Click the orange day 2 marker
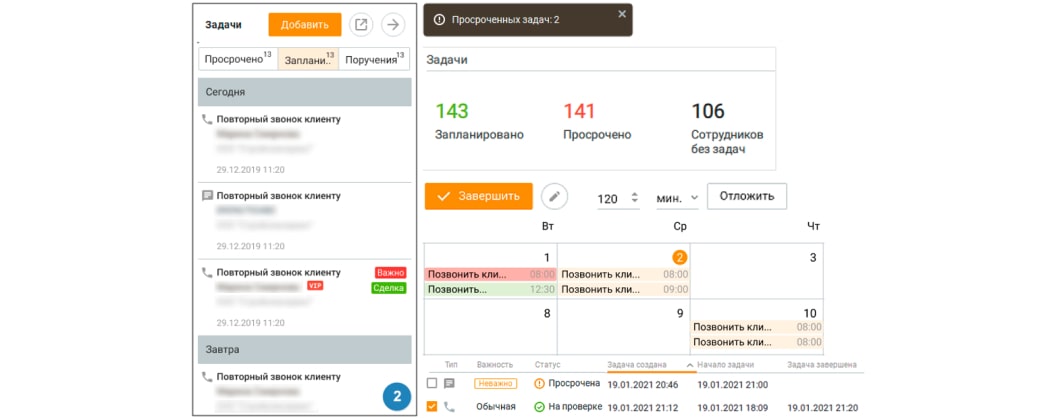 point(679,257)
